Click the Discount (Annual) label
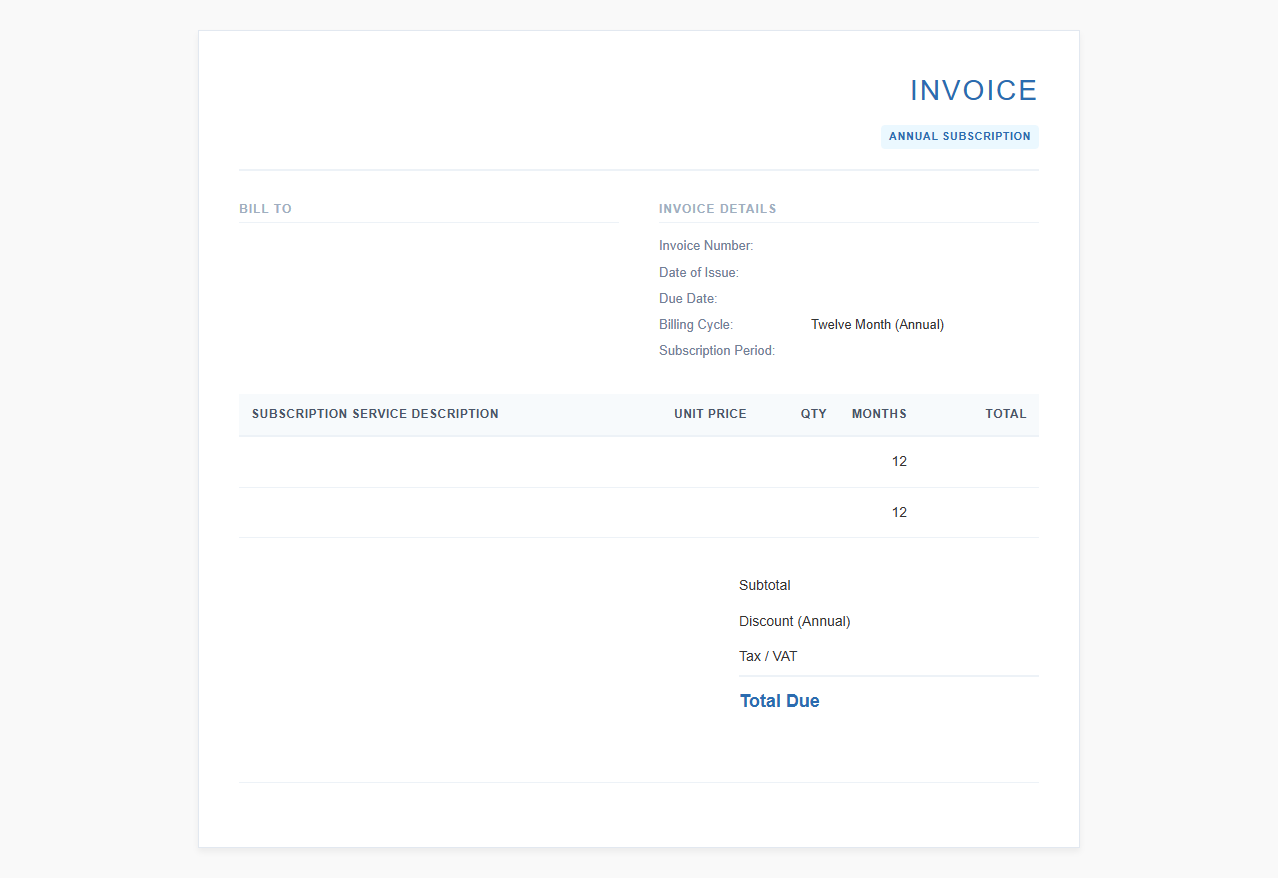 click(x=795, y=621)
